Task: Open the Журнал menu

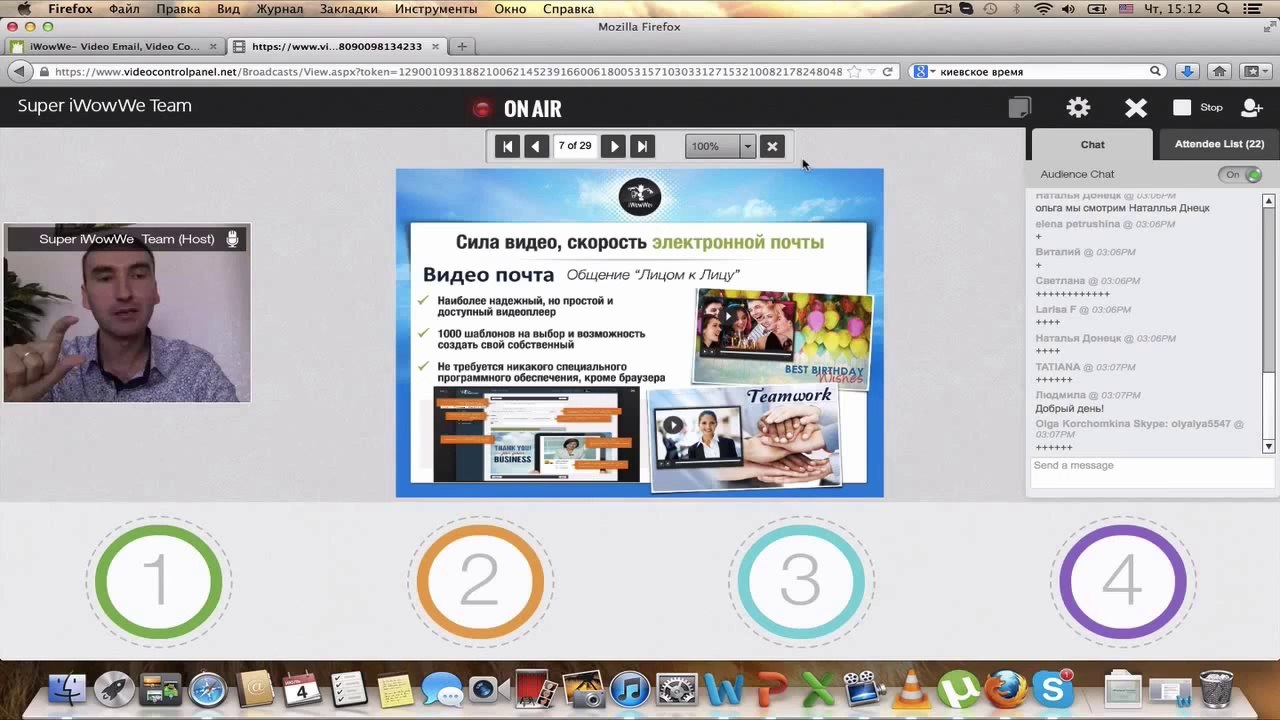Action: [x=279, y=9]
